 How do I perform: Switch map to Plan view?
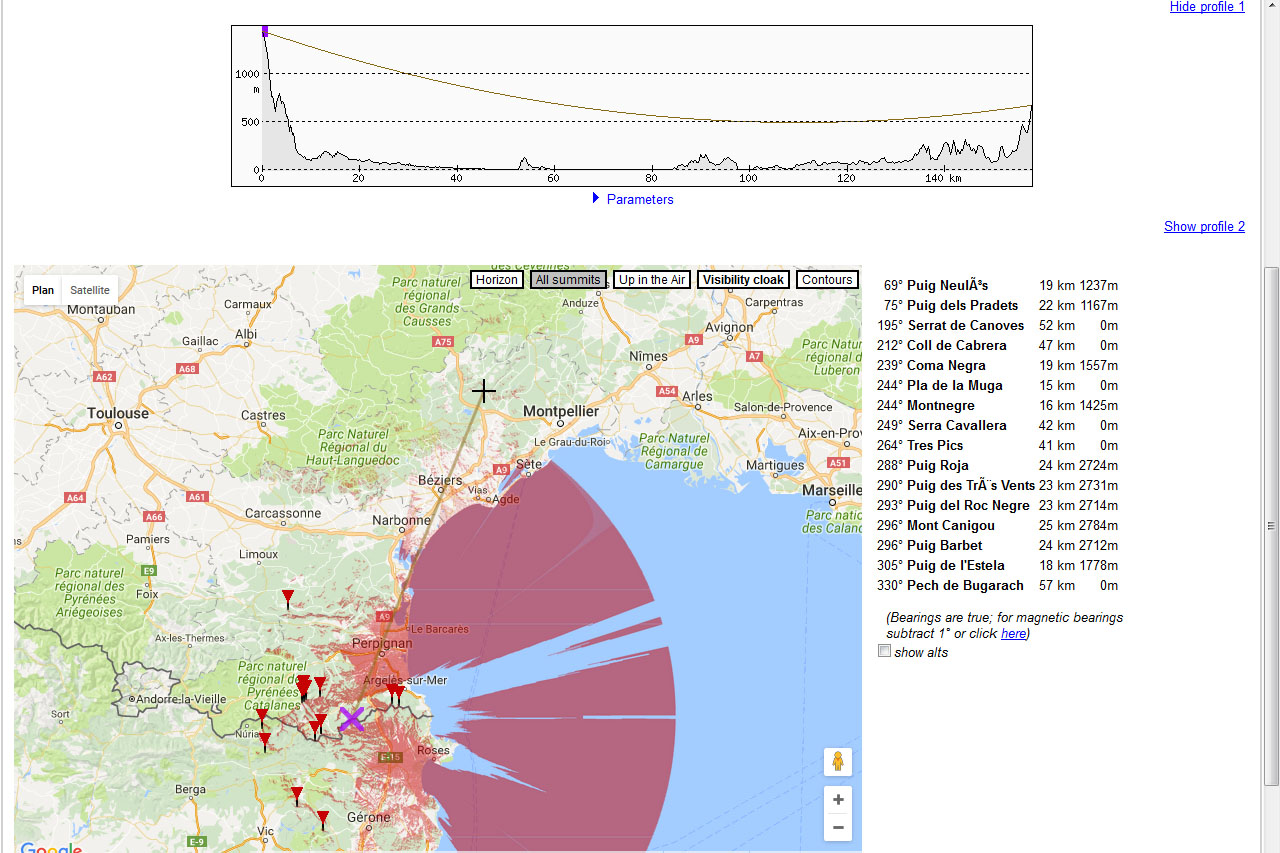coord(43,290)
